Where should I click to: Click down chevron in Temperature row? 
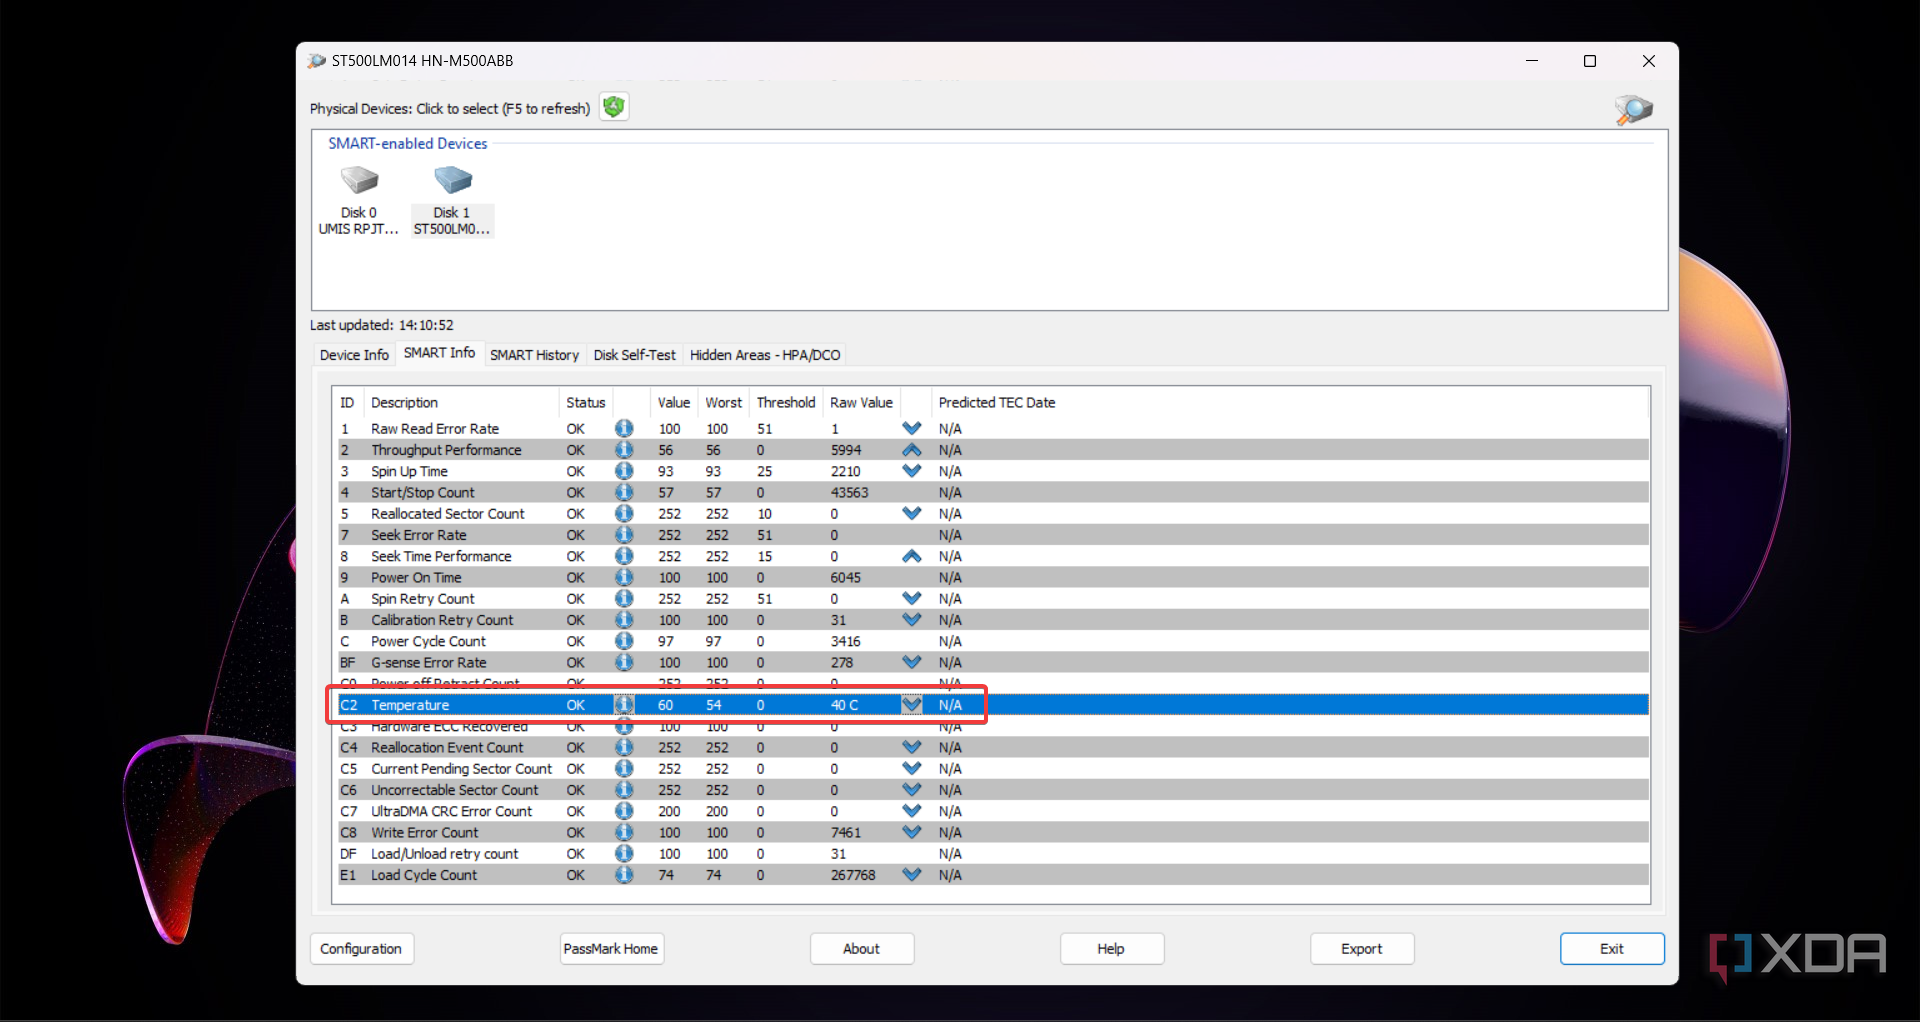click(911, 705)
